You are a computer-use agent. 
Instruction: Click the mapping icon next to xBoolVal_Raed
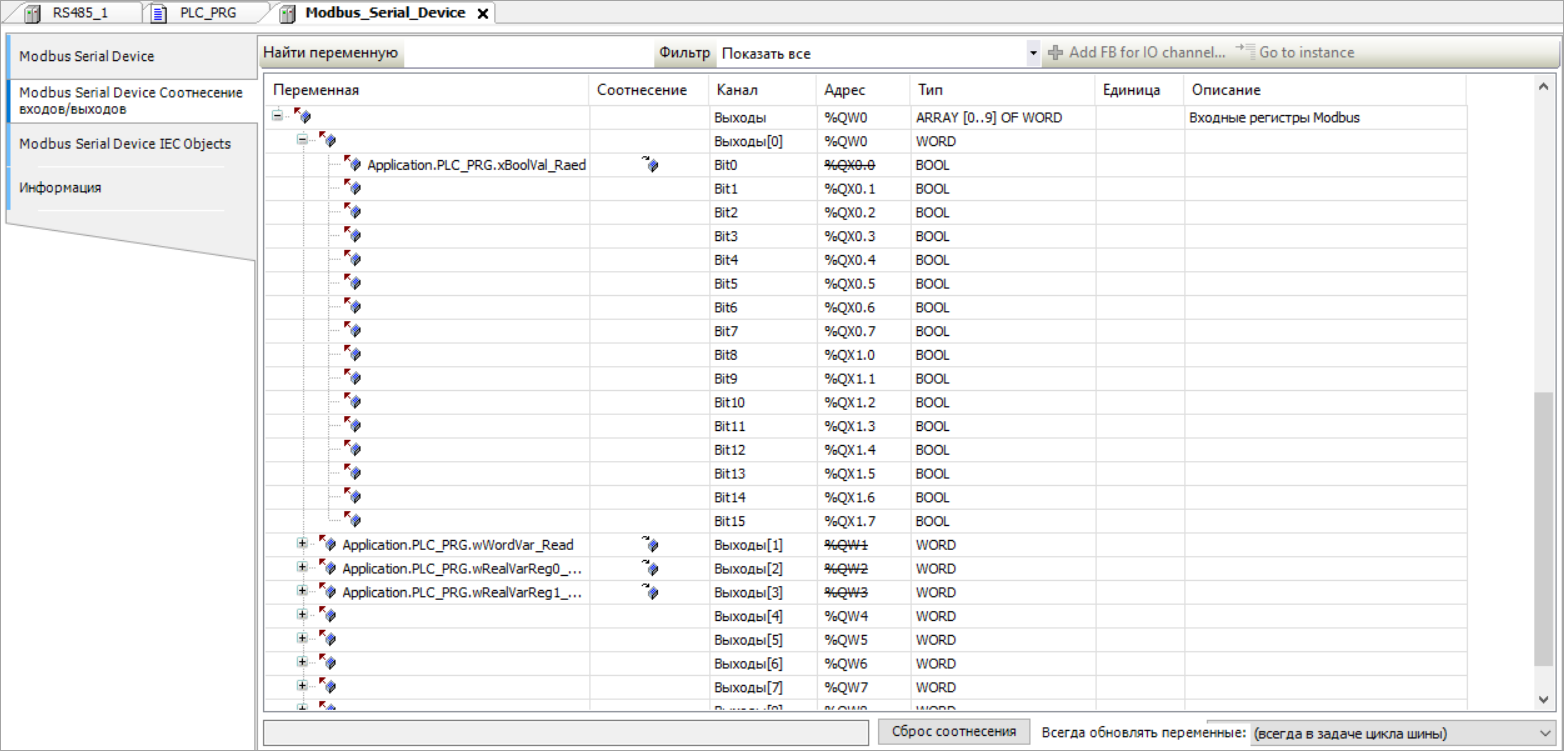pos(650,165)
